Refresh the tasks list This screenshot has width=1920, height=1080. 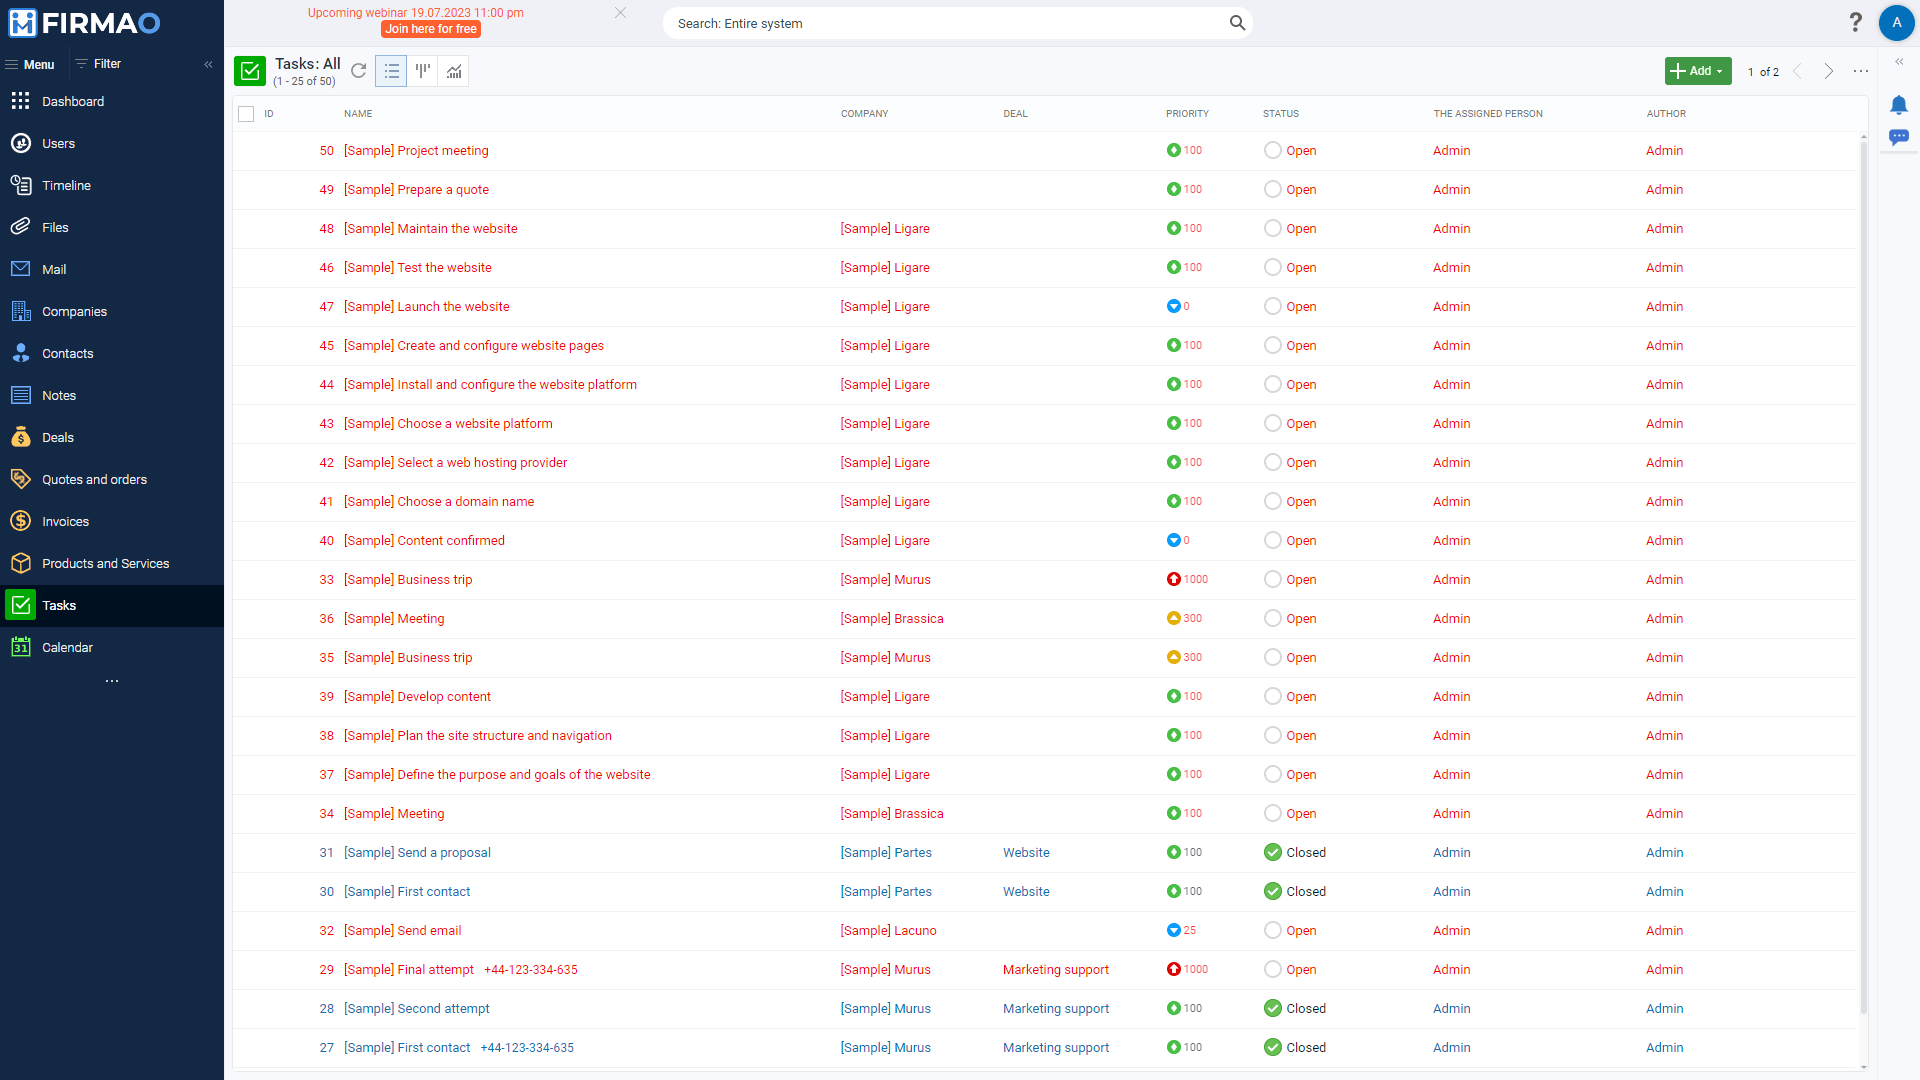pyautogui.click(x=359, y=71)
